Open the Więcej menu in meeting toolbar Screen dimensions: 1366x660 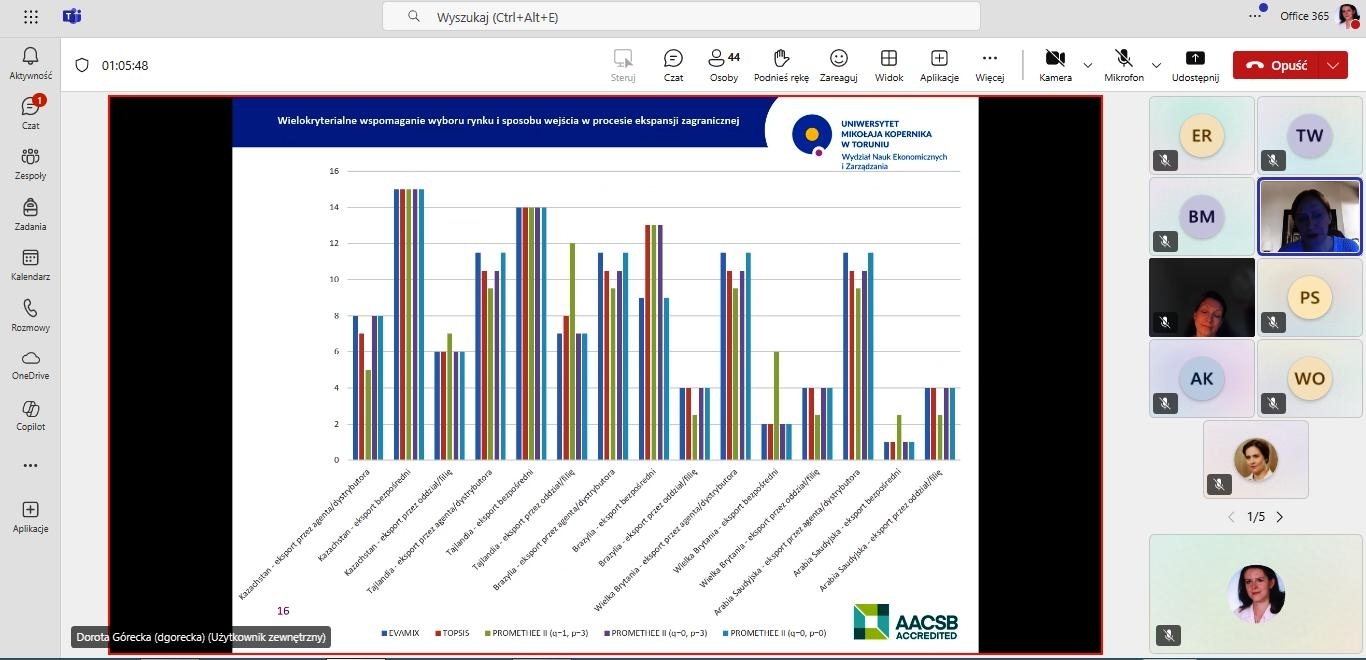(989, 65)
